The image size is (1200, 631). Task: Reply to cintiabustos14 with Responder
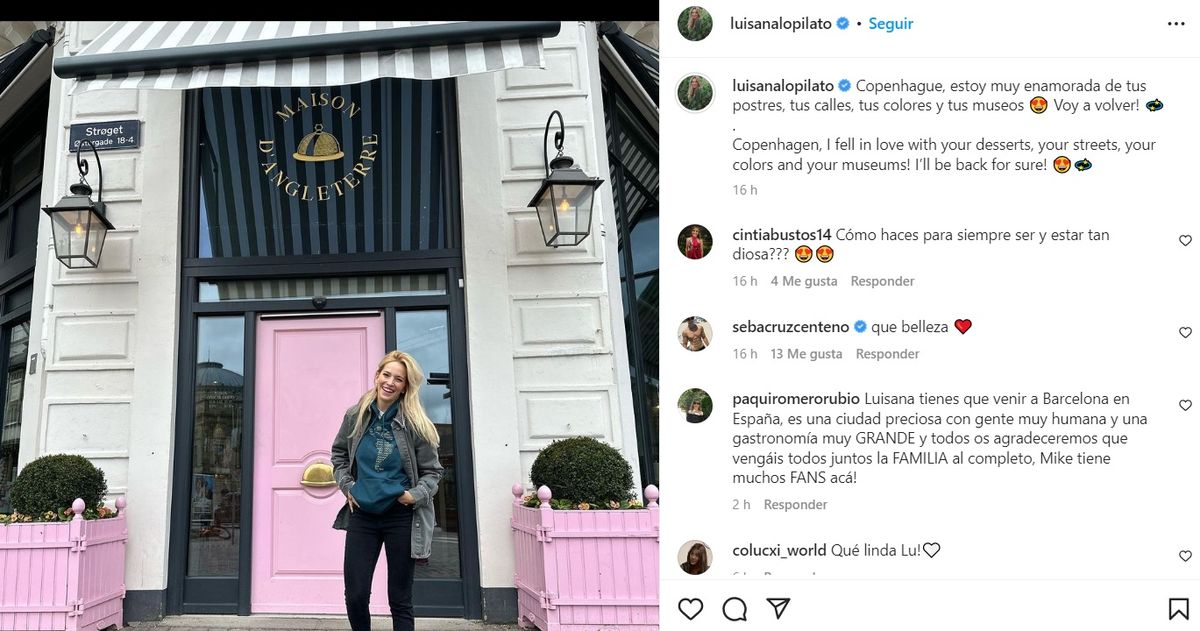click(882, 281)
